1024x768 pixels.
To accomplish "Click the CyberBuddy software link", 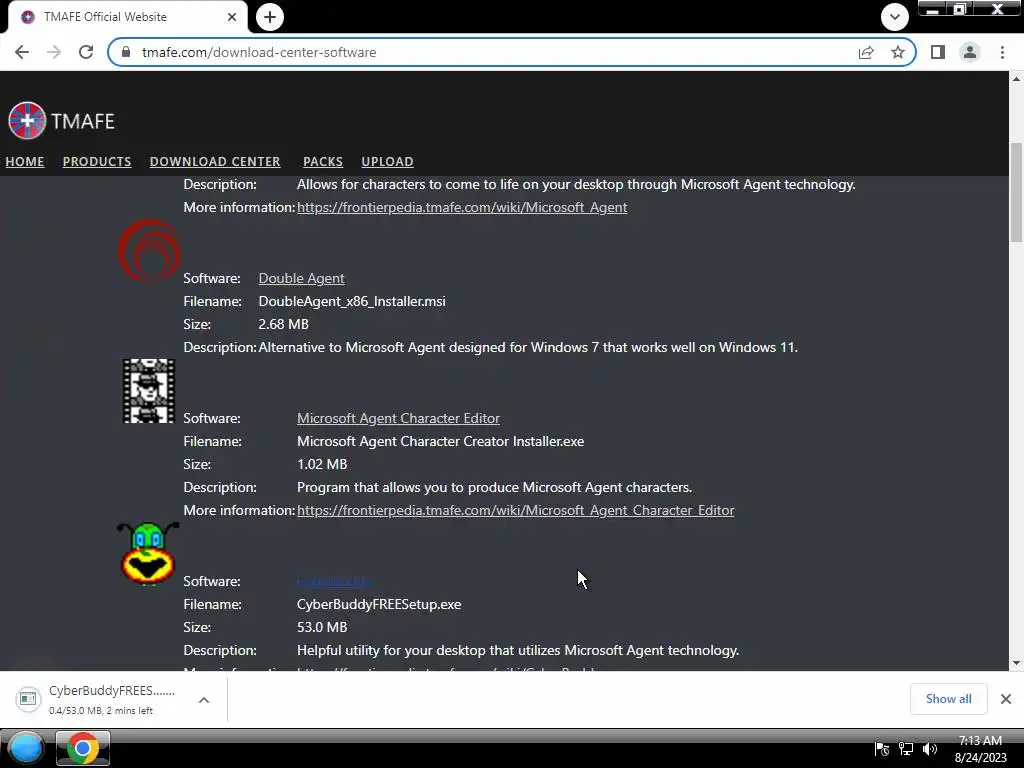I will click(334, 581).
